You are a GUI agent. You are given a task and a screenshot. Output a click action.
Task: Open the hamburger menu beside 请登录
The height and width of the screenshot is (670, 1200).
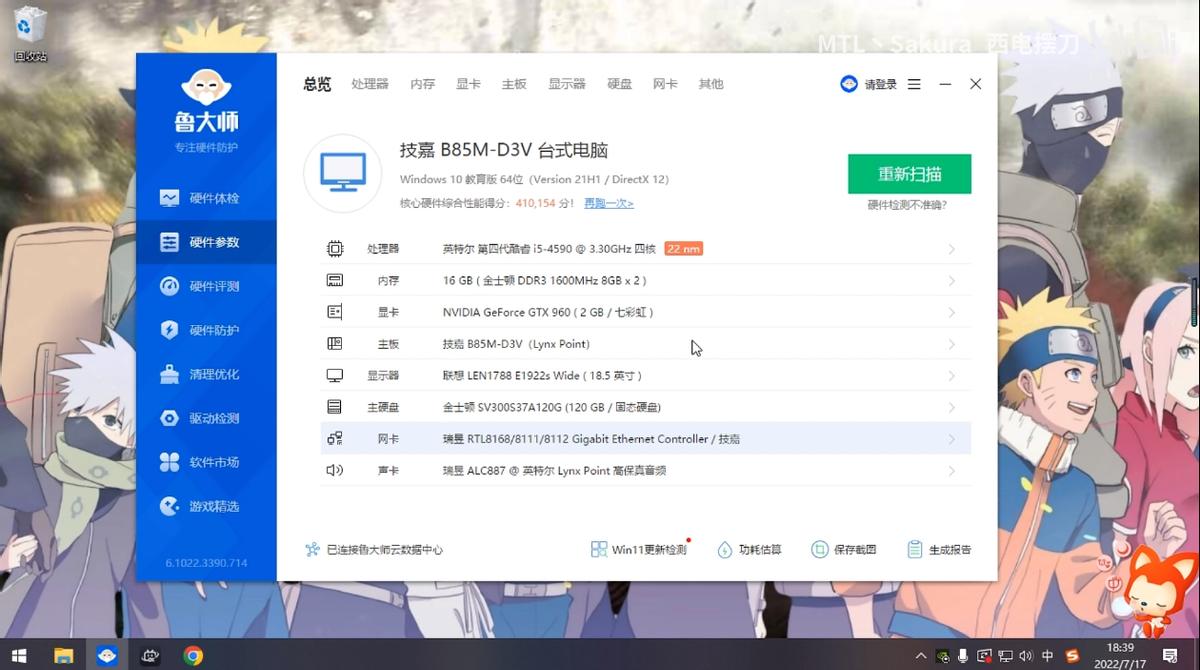coord(914,84)
